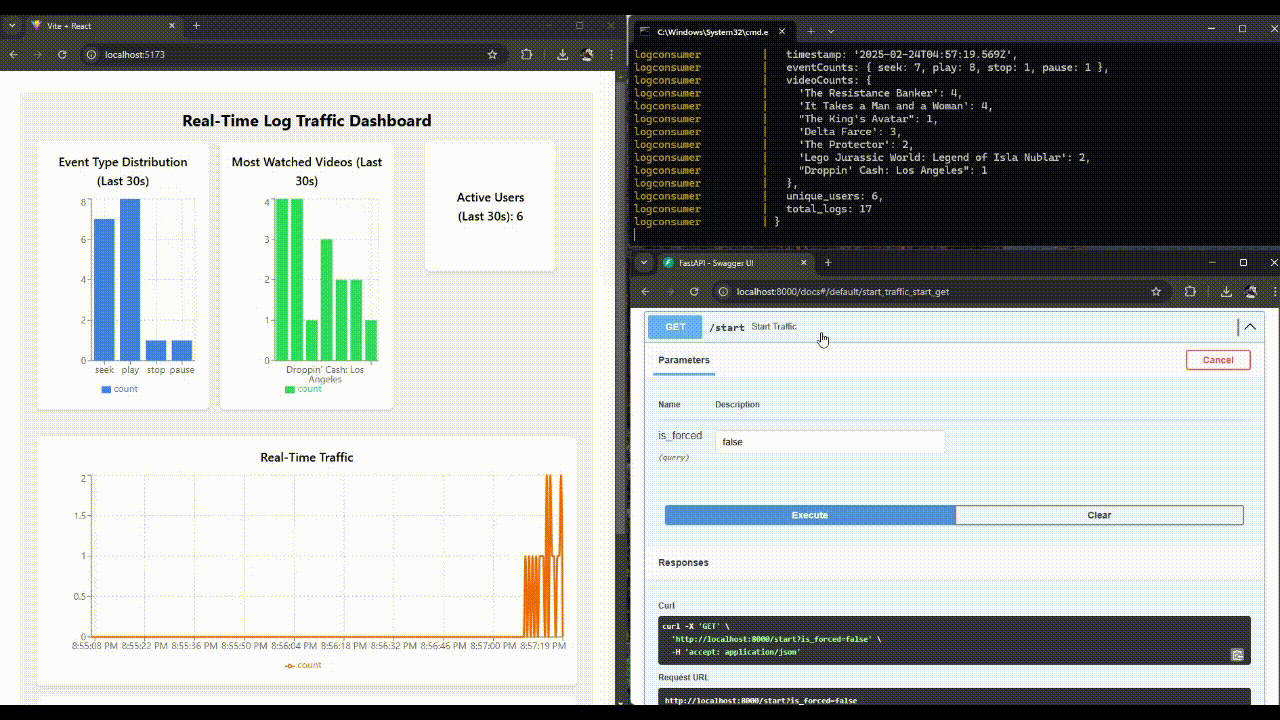The image size is (1280, 720).
Task: Open Chrome three-dot menu on dashboard window
Action: click(x=611, y=55)
